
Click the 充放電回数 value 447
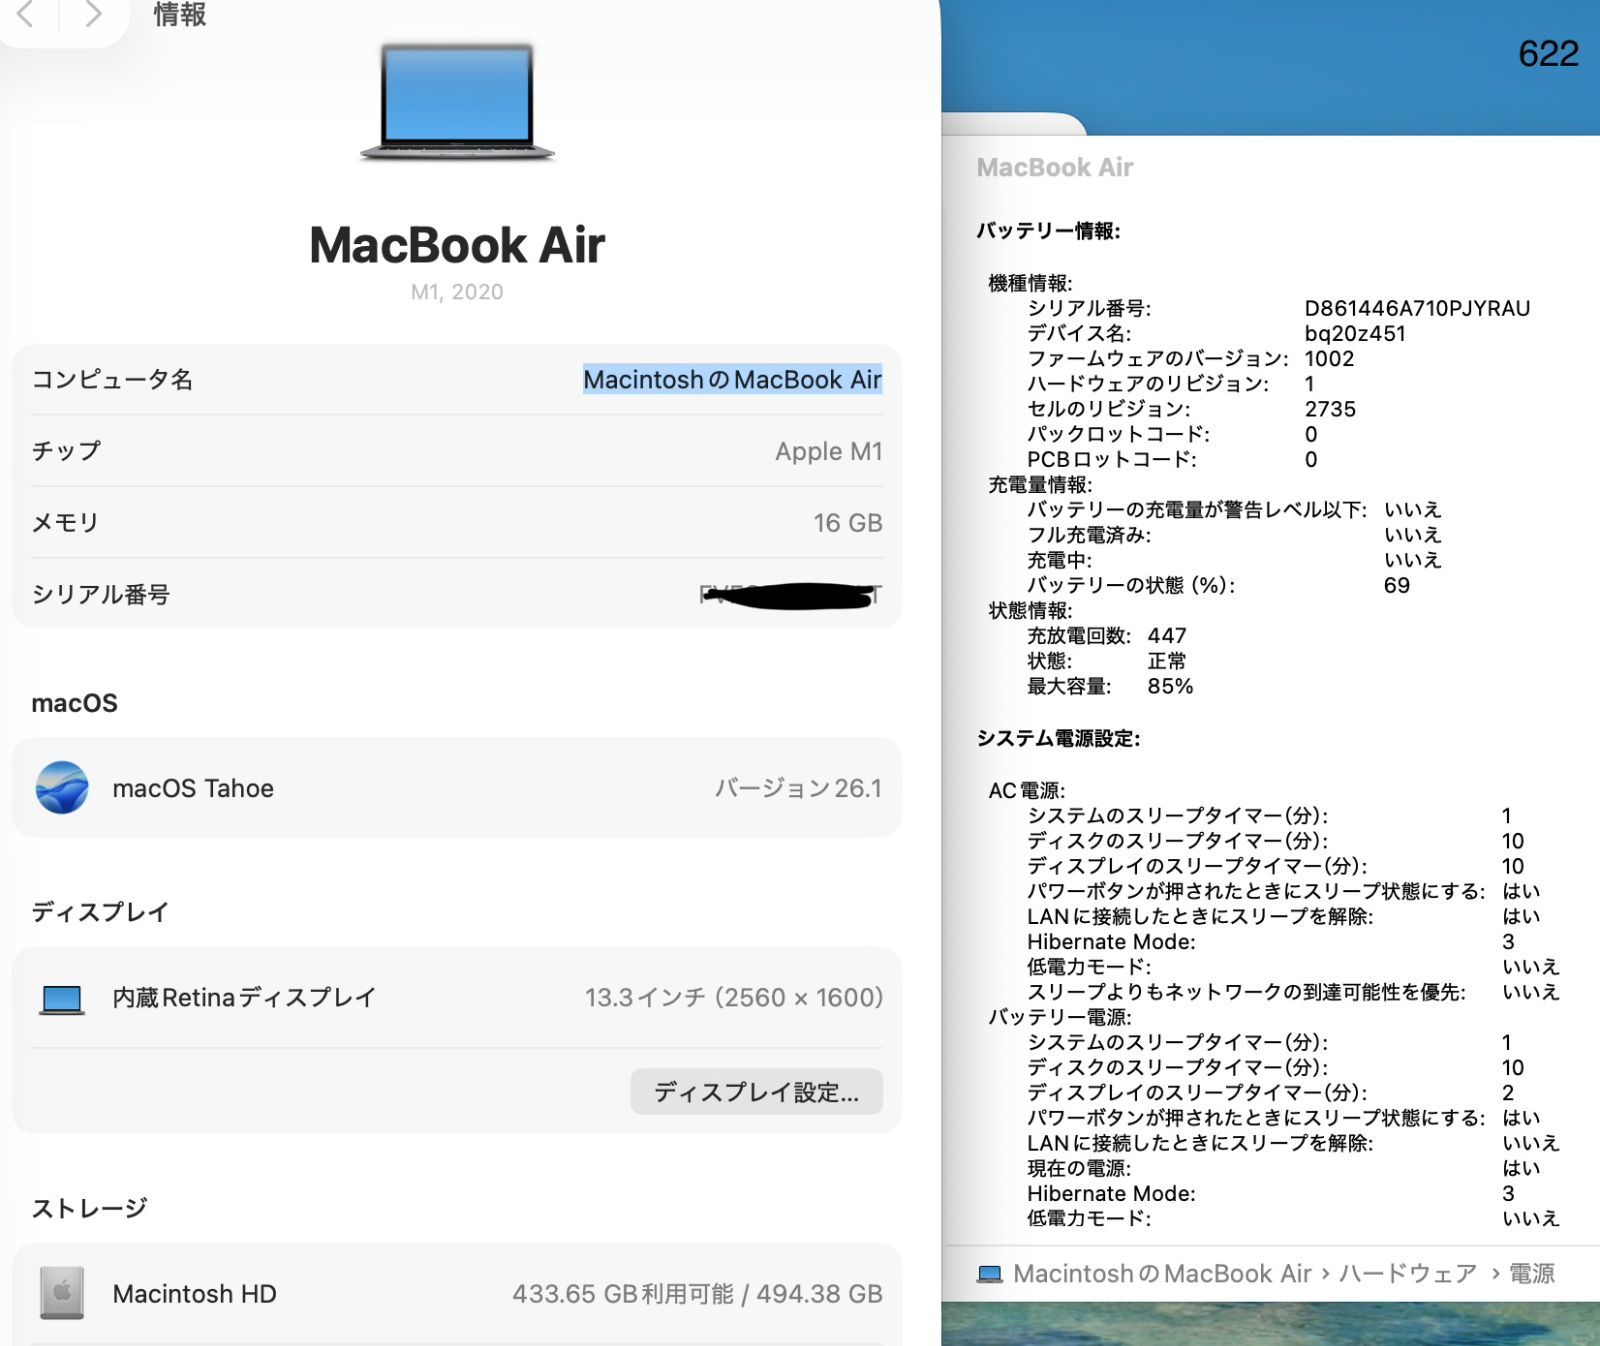pyautogui.click(x=1167, y=636)
